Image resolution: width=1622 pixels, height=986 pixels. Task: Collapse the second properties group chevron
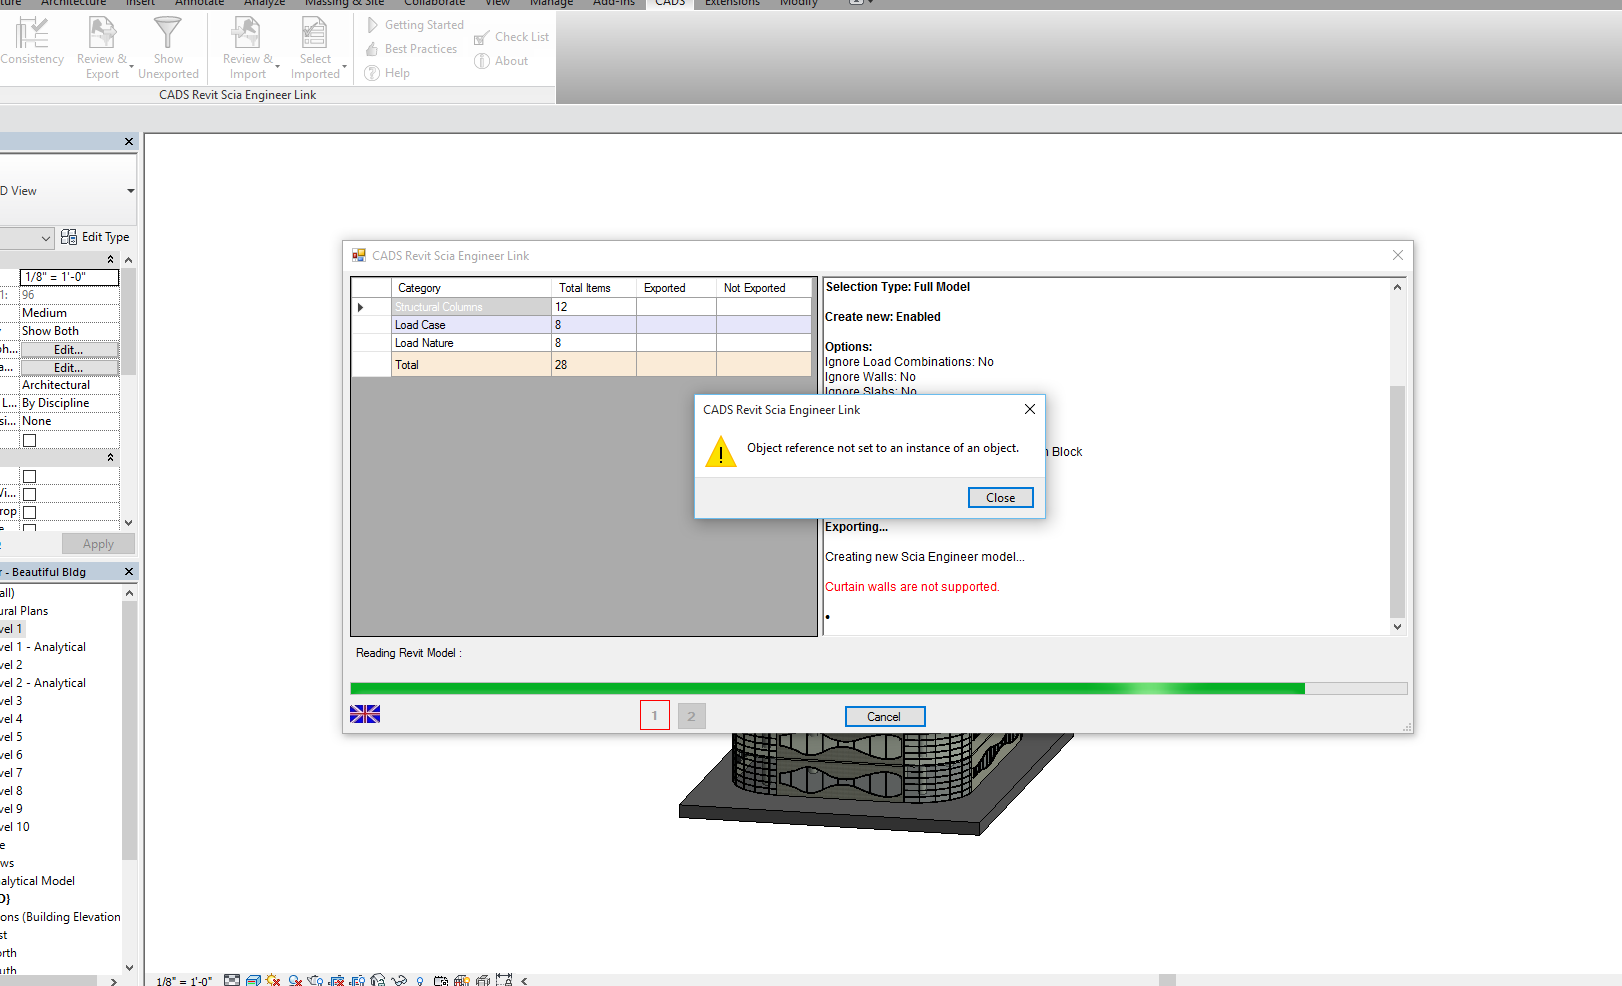[x=110, y=457]
